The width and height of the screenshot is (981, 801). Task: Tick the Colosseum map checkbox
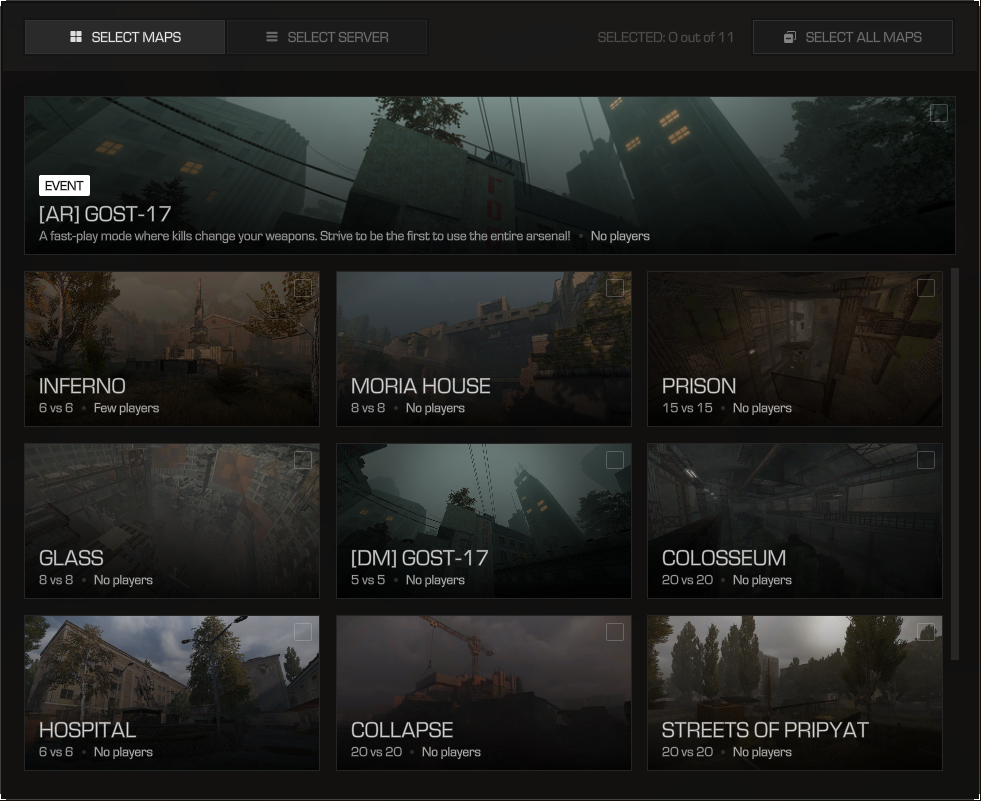[926, 460]
